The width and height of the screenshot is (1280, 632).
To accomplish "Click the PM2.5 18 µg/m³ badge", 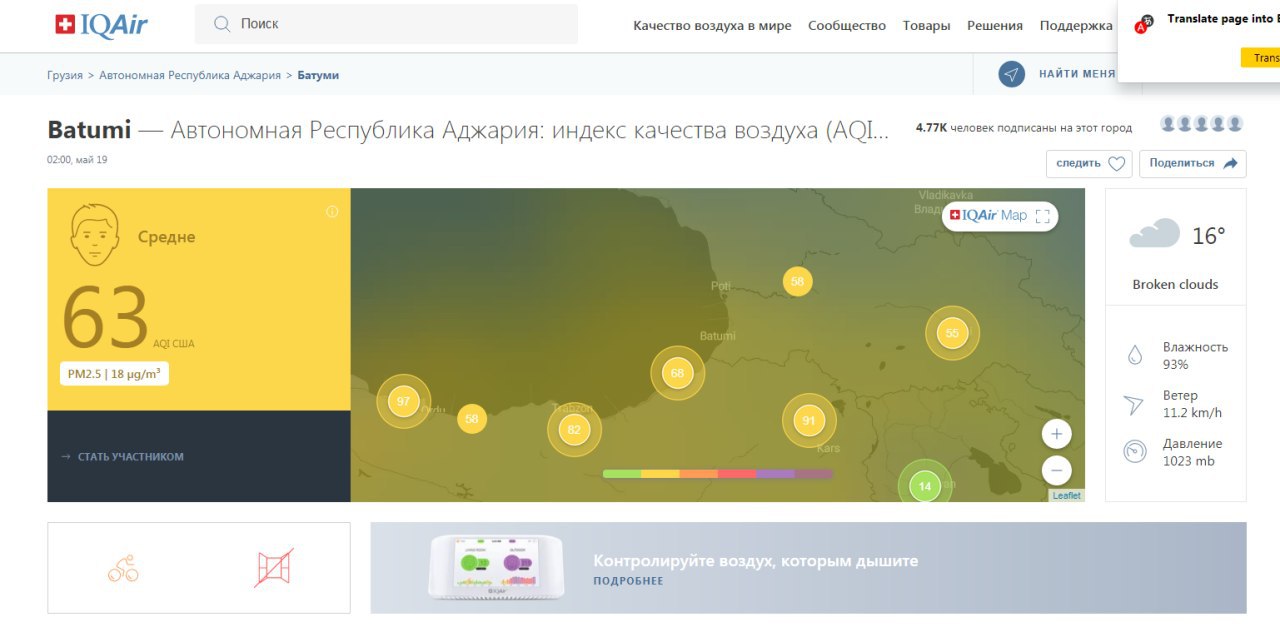I will pos(115,374).
